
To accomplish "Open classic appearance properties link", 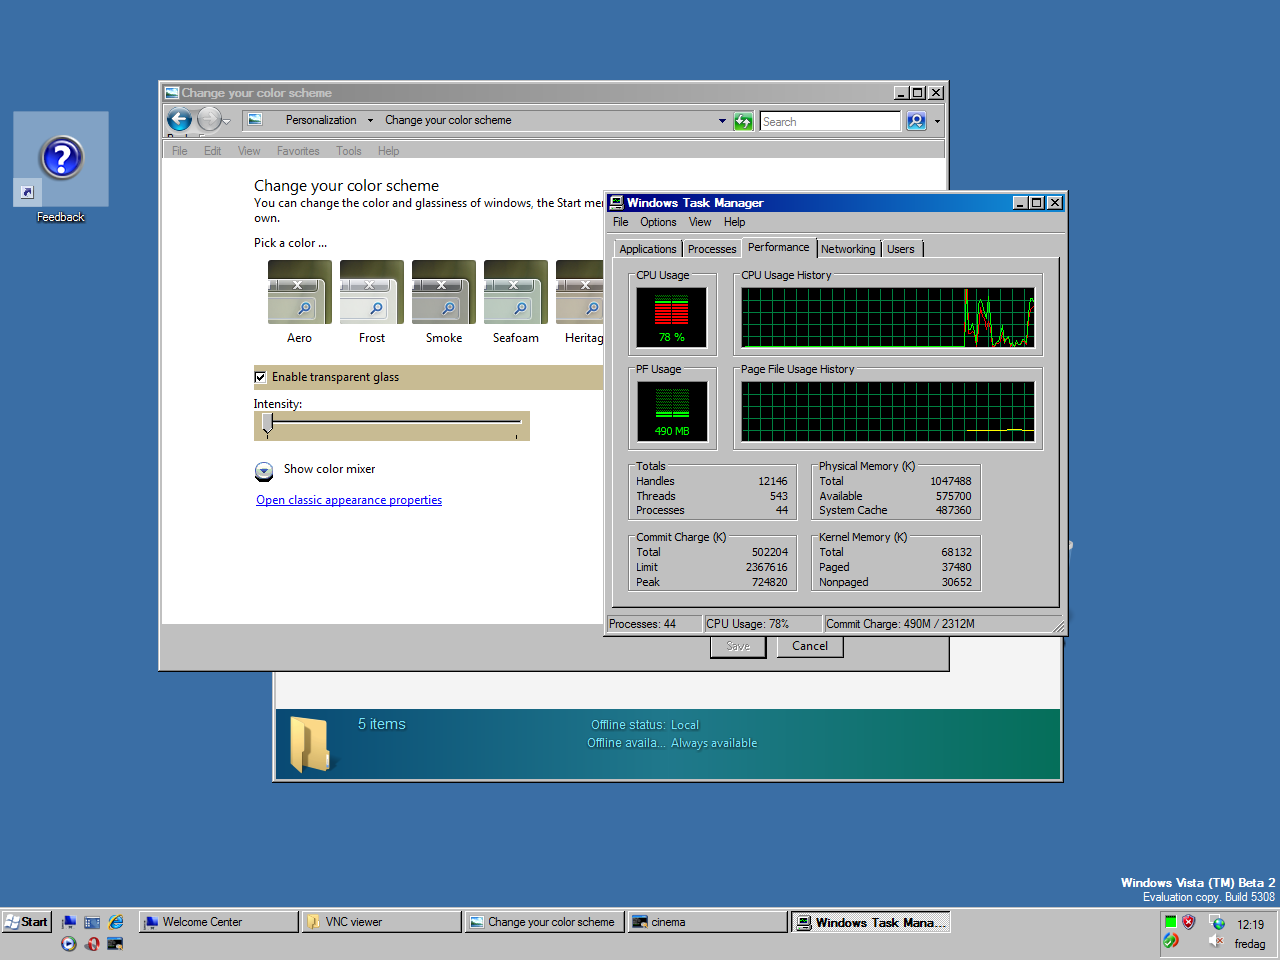I will (x=349, y=500).
